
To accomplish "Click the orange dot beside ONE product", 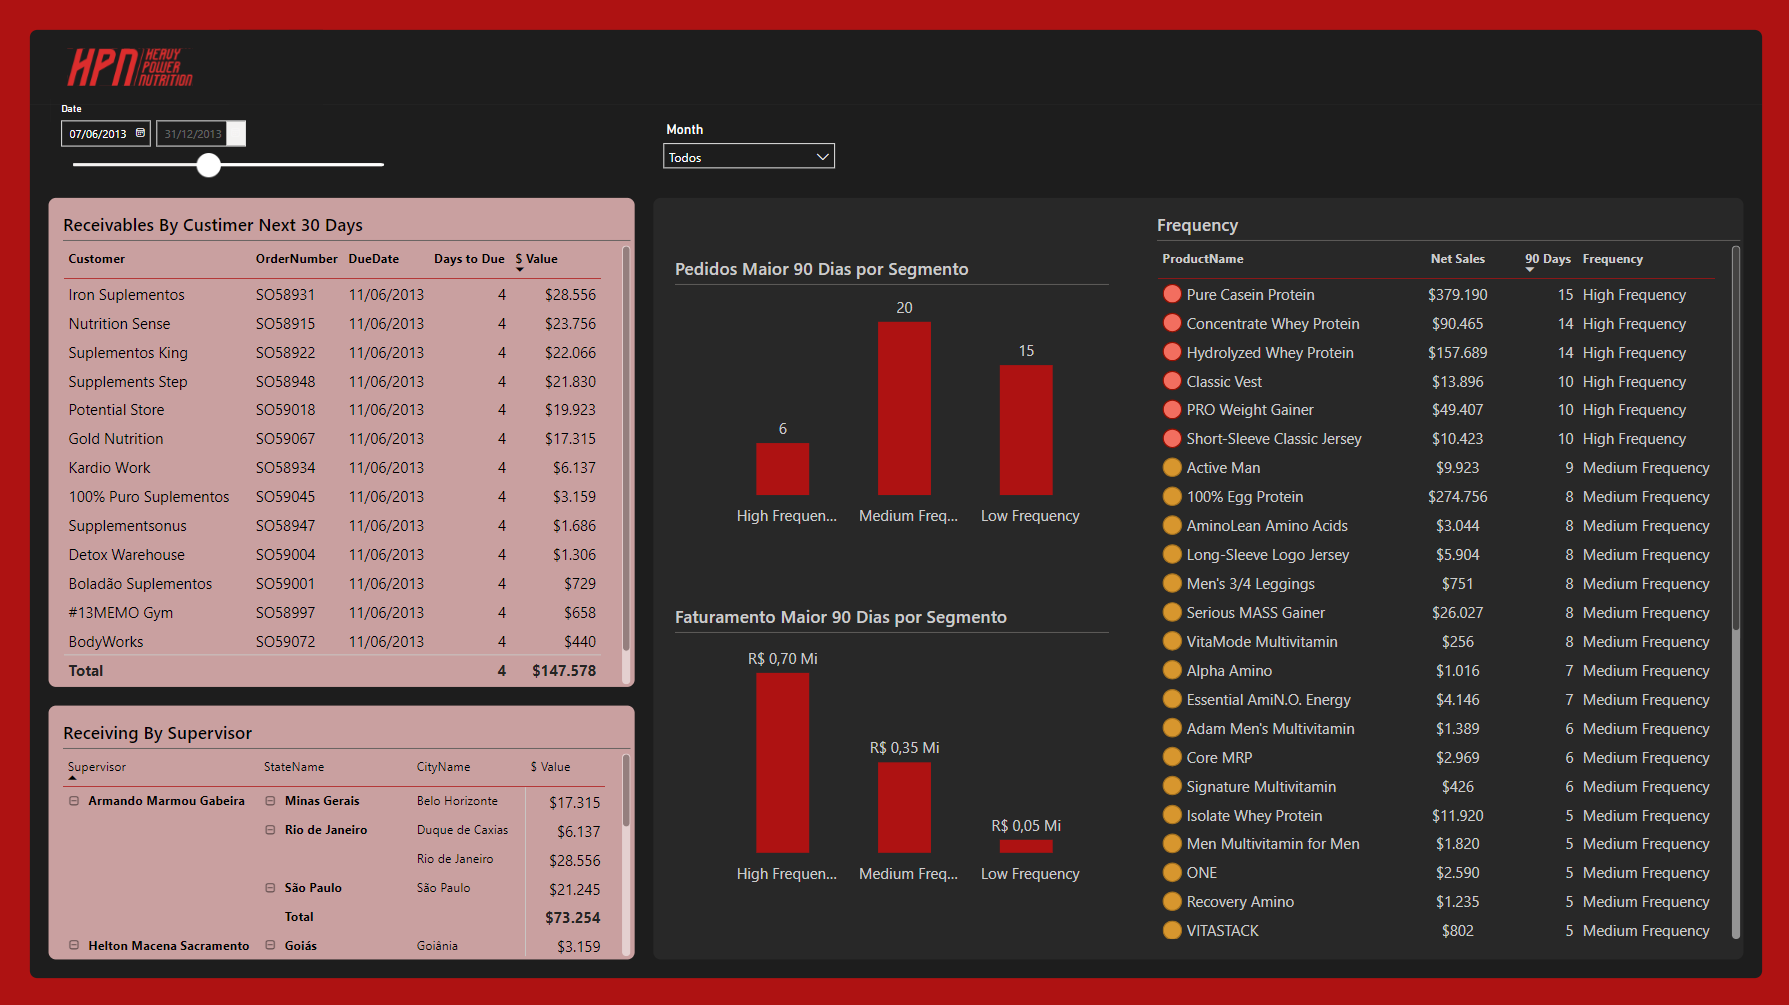I will click(1172, 872).
